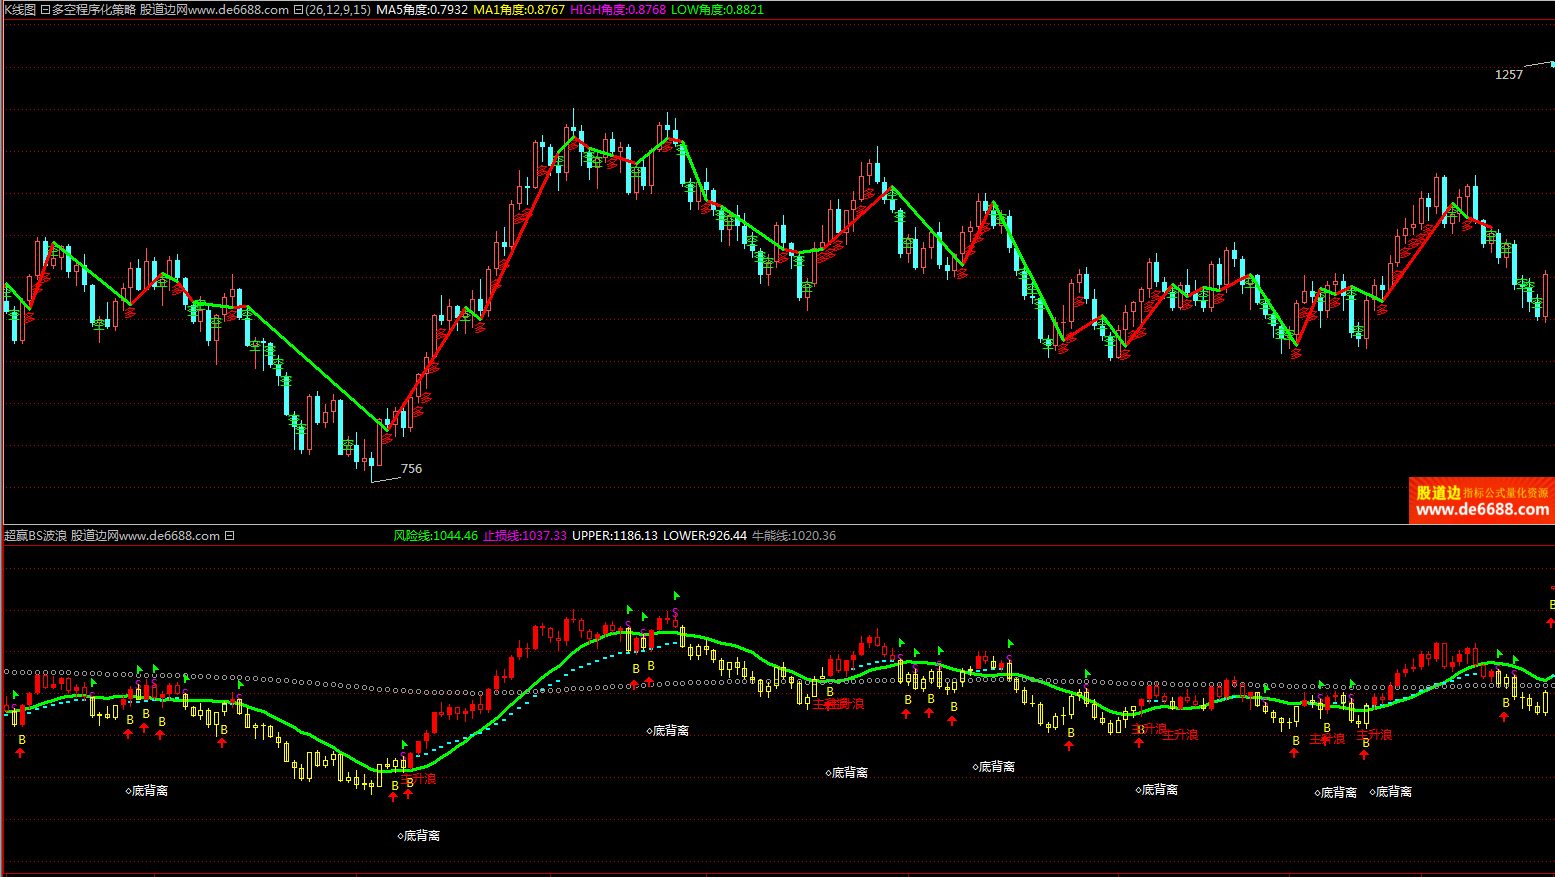Click the leftmost yellow B buy signal
This screenshot has width=1555, height=877.
pos(22,740)
